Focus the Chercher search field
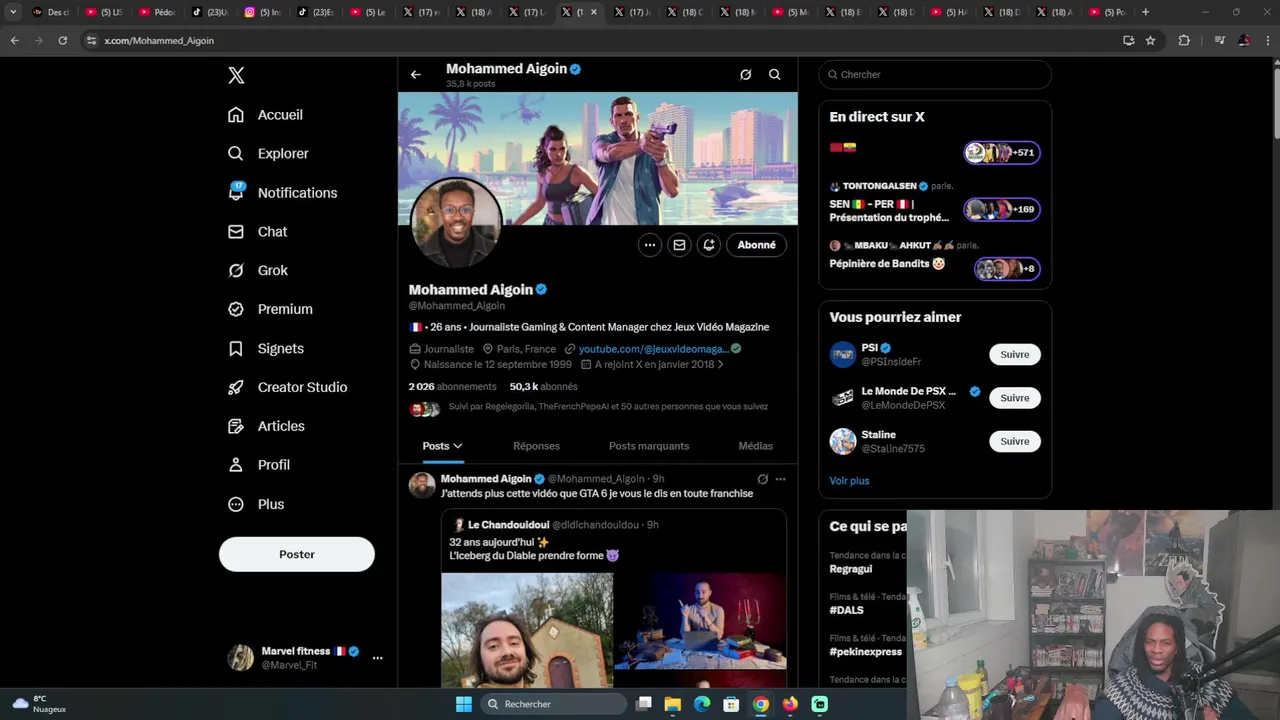Screen dimensions: 1280x720 [935, 75]
